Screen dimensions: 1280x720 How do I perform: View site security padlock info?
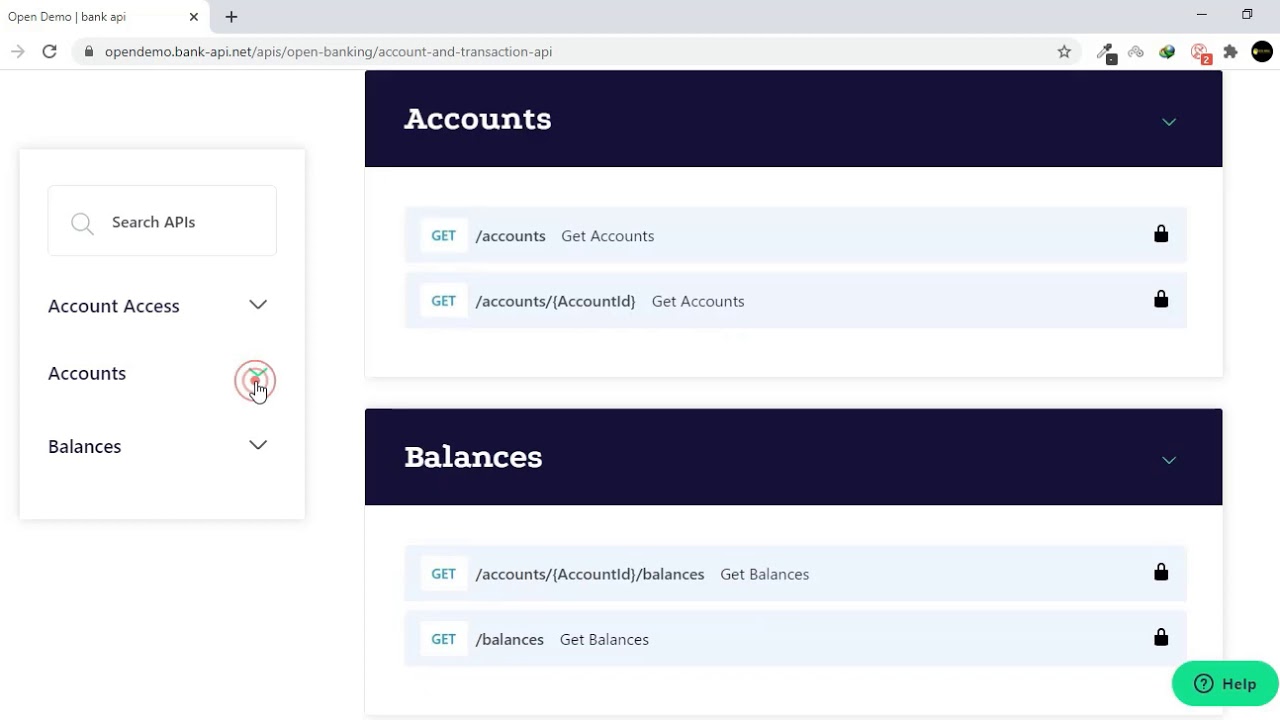pyautogui.click(x=90, y=52)
